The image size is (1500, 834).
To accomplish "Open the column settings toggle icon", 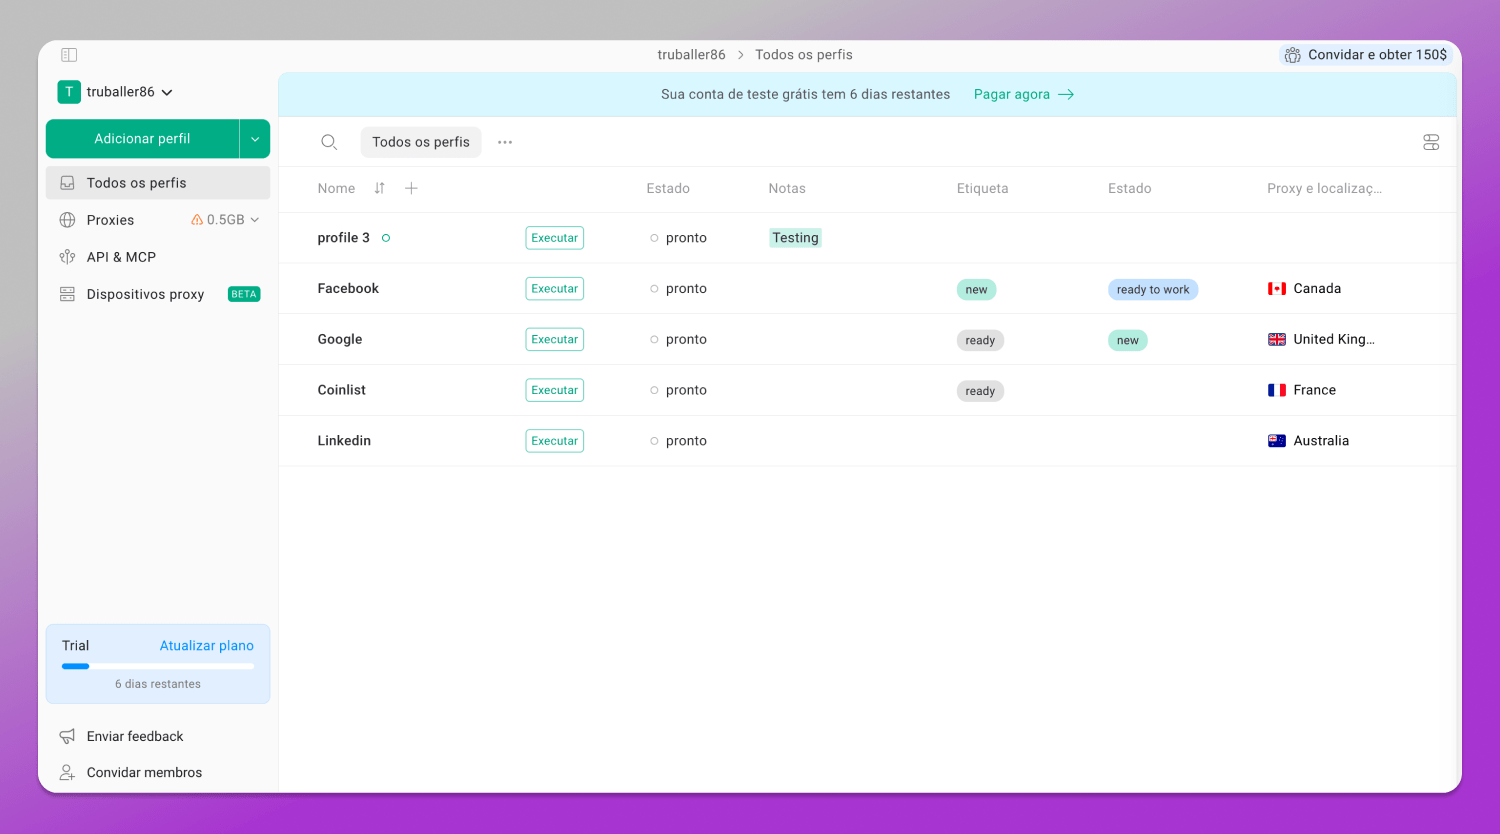I will point(1431,143).
